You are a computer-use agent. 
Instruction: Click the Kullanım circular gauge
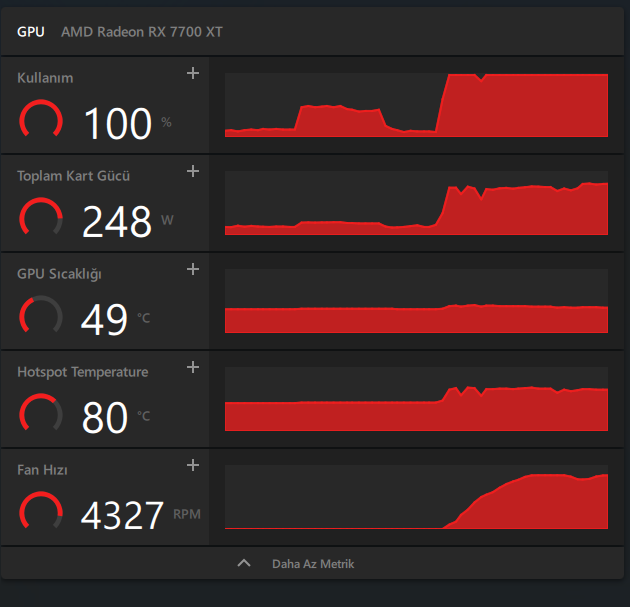pyautogui.click(x=41, y=120)
